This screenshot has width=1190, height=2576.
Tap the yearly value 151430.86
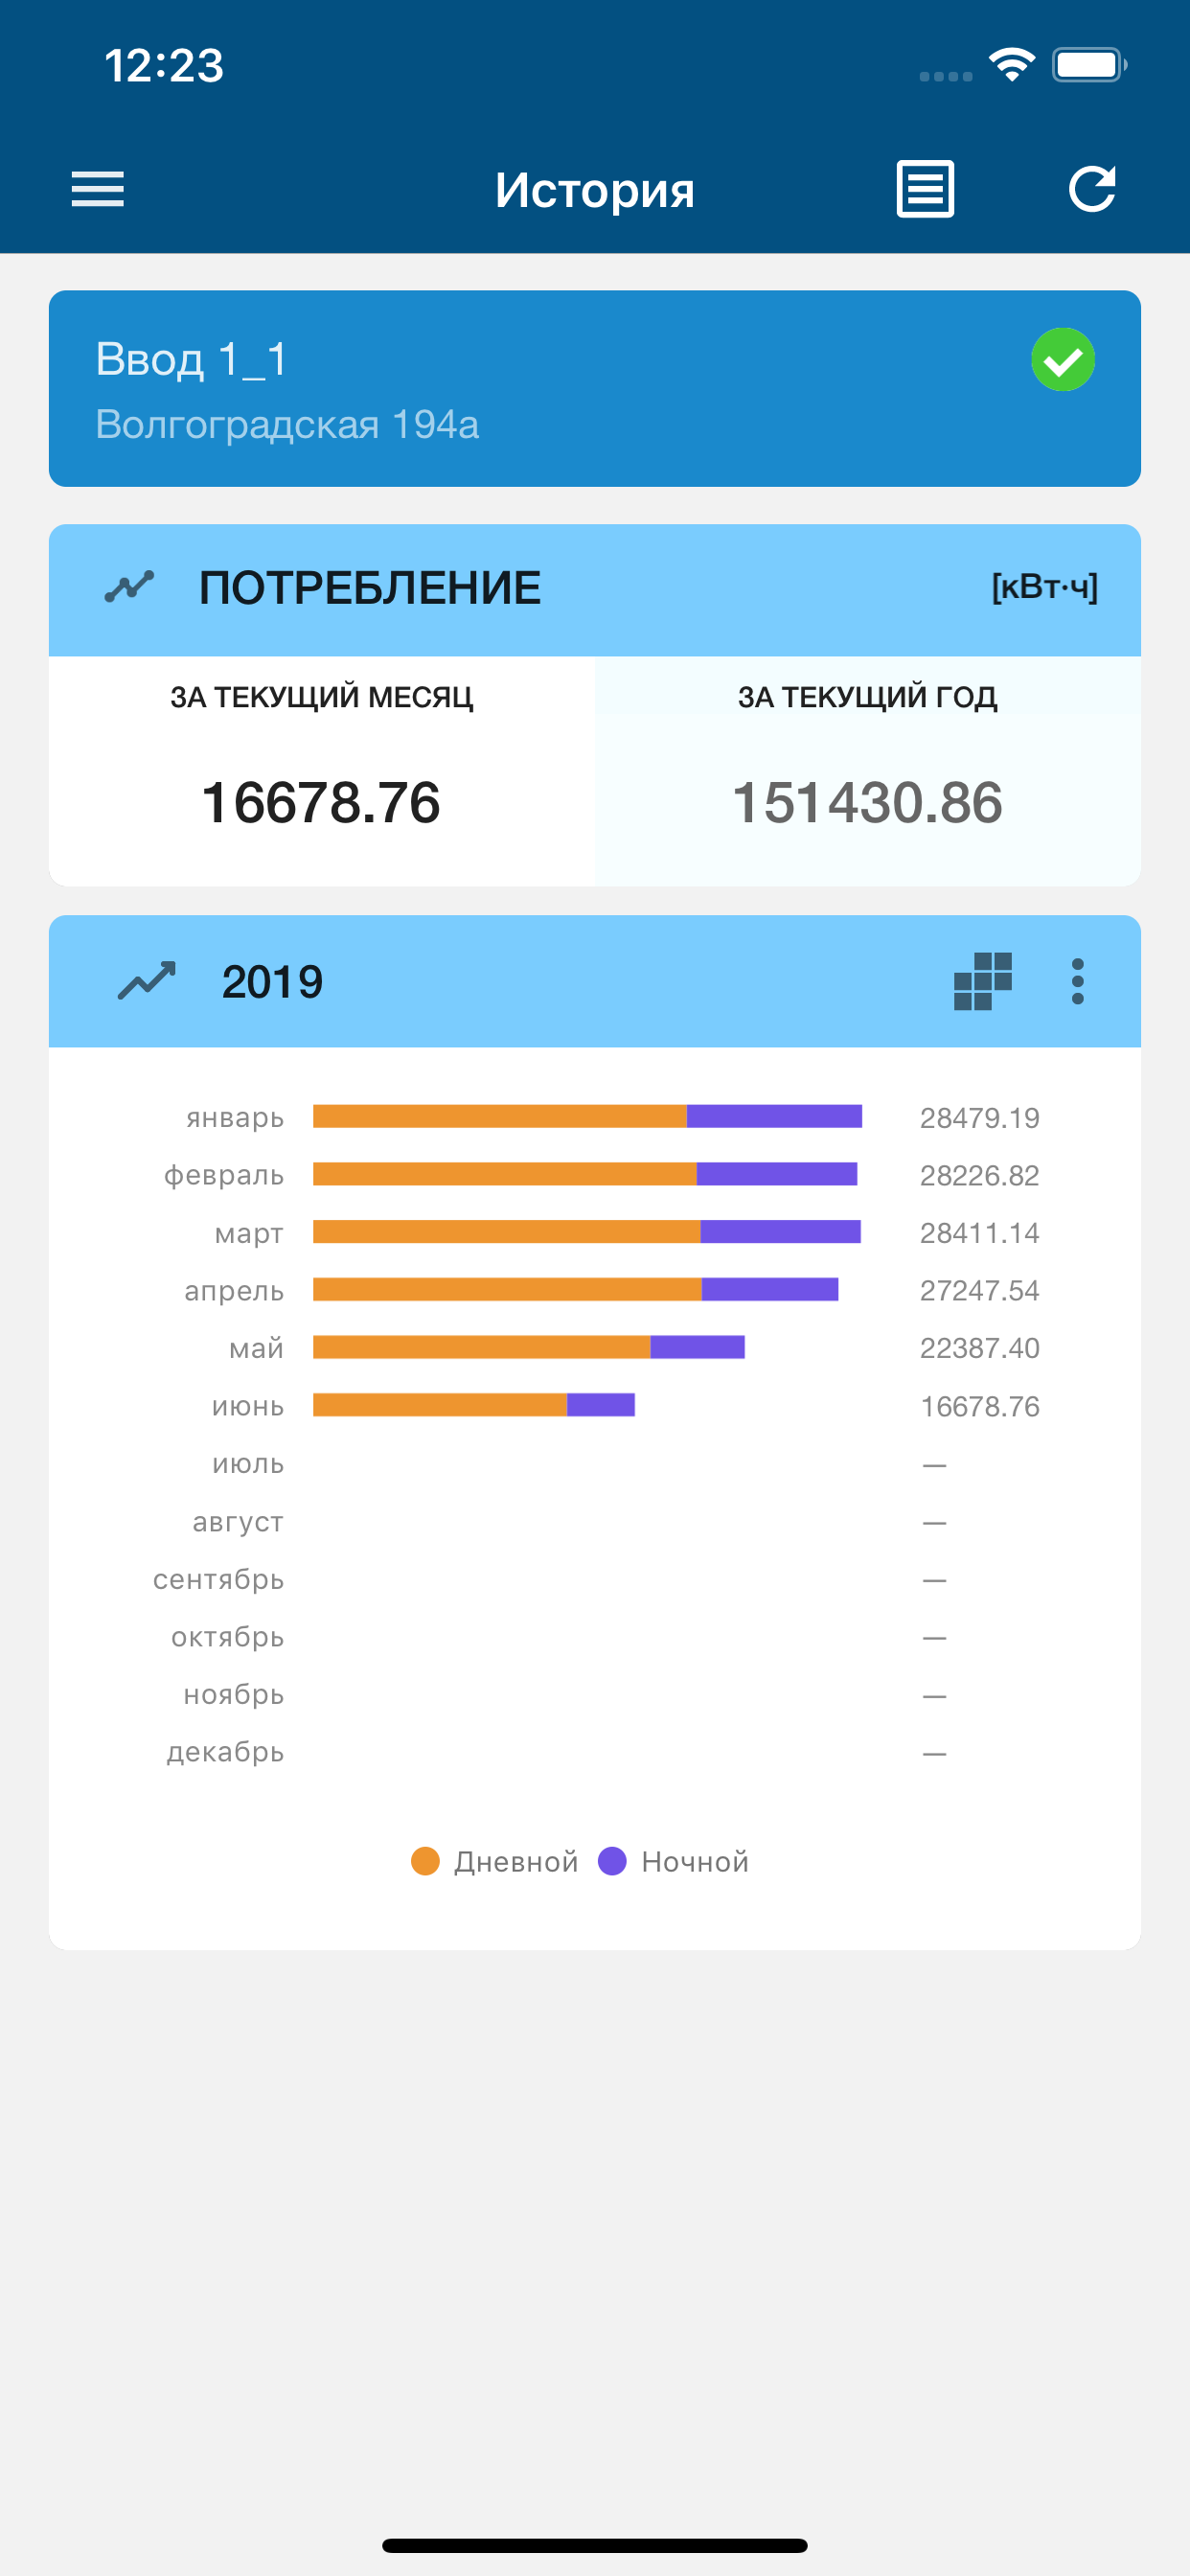[868, 803]
